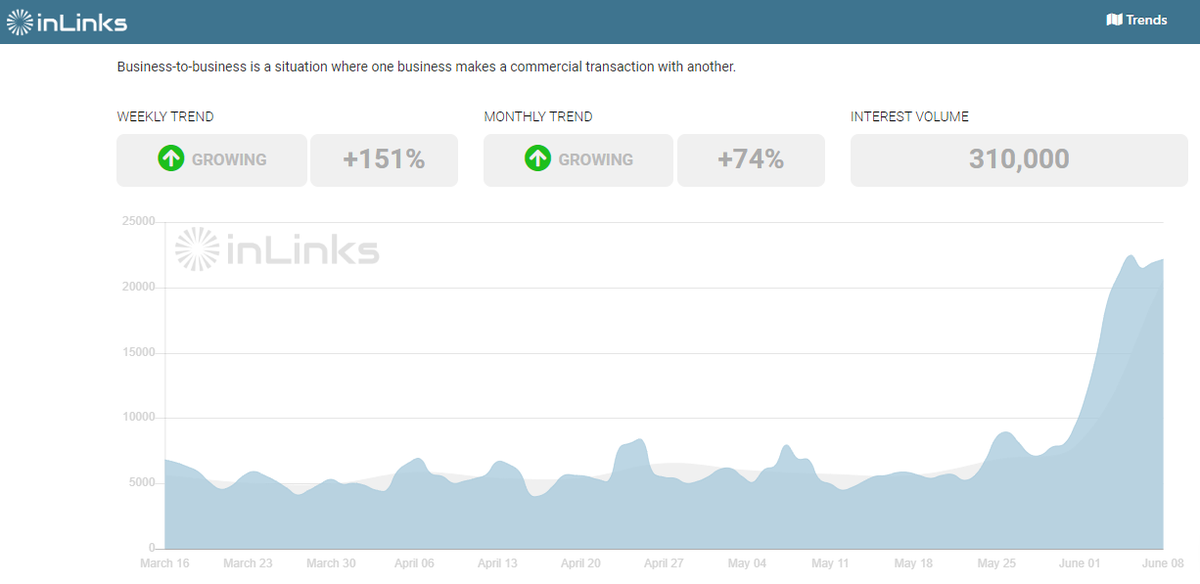This screenshot has width=1200, height=584.
Task: Click the MONTHLY TREND heading
Action: (x=538, y=117)
